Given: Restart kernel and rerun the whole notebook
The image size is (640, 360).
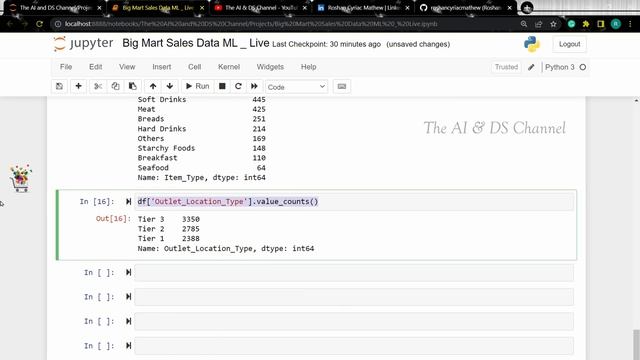Looking at the screenshot, I should coord(254,86).
